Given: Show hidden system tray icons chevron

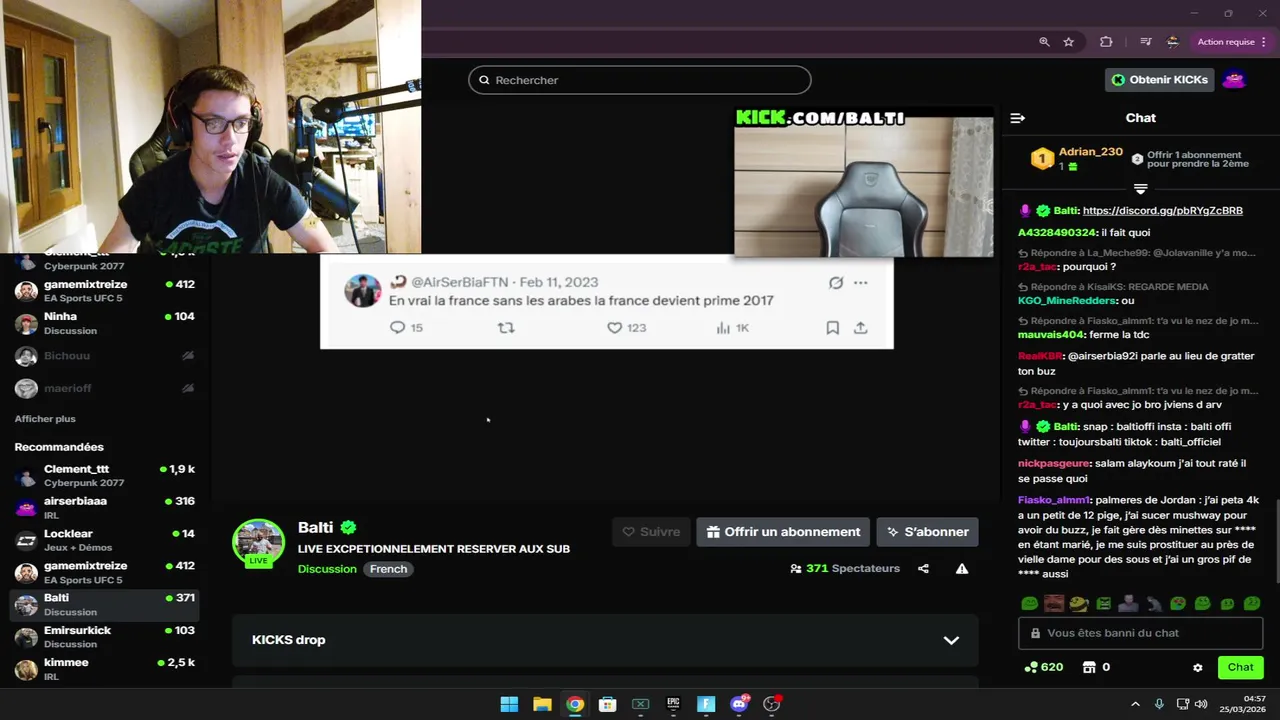Looking at the screenshot, I should click(x=1135, y=704).
